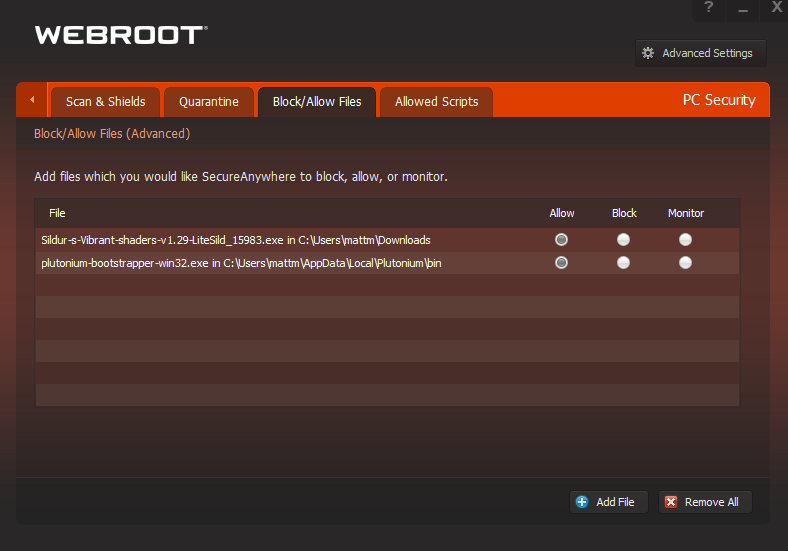
Task: Click the Block column header
Action: point(624,213)
